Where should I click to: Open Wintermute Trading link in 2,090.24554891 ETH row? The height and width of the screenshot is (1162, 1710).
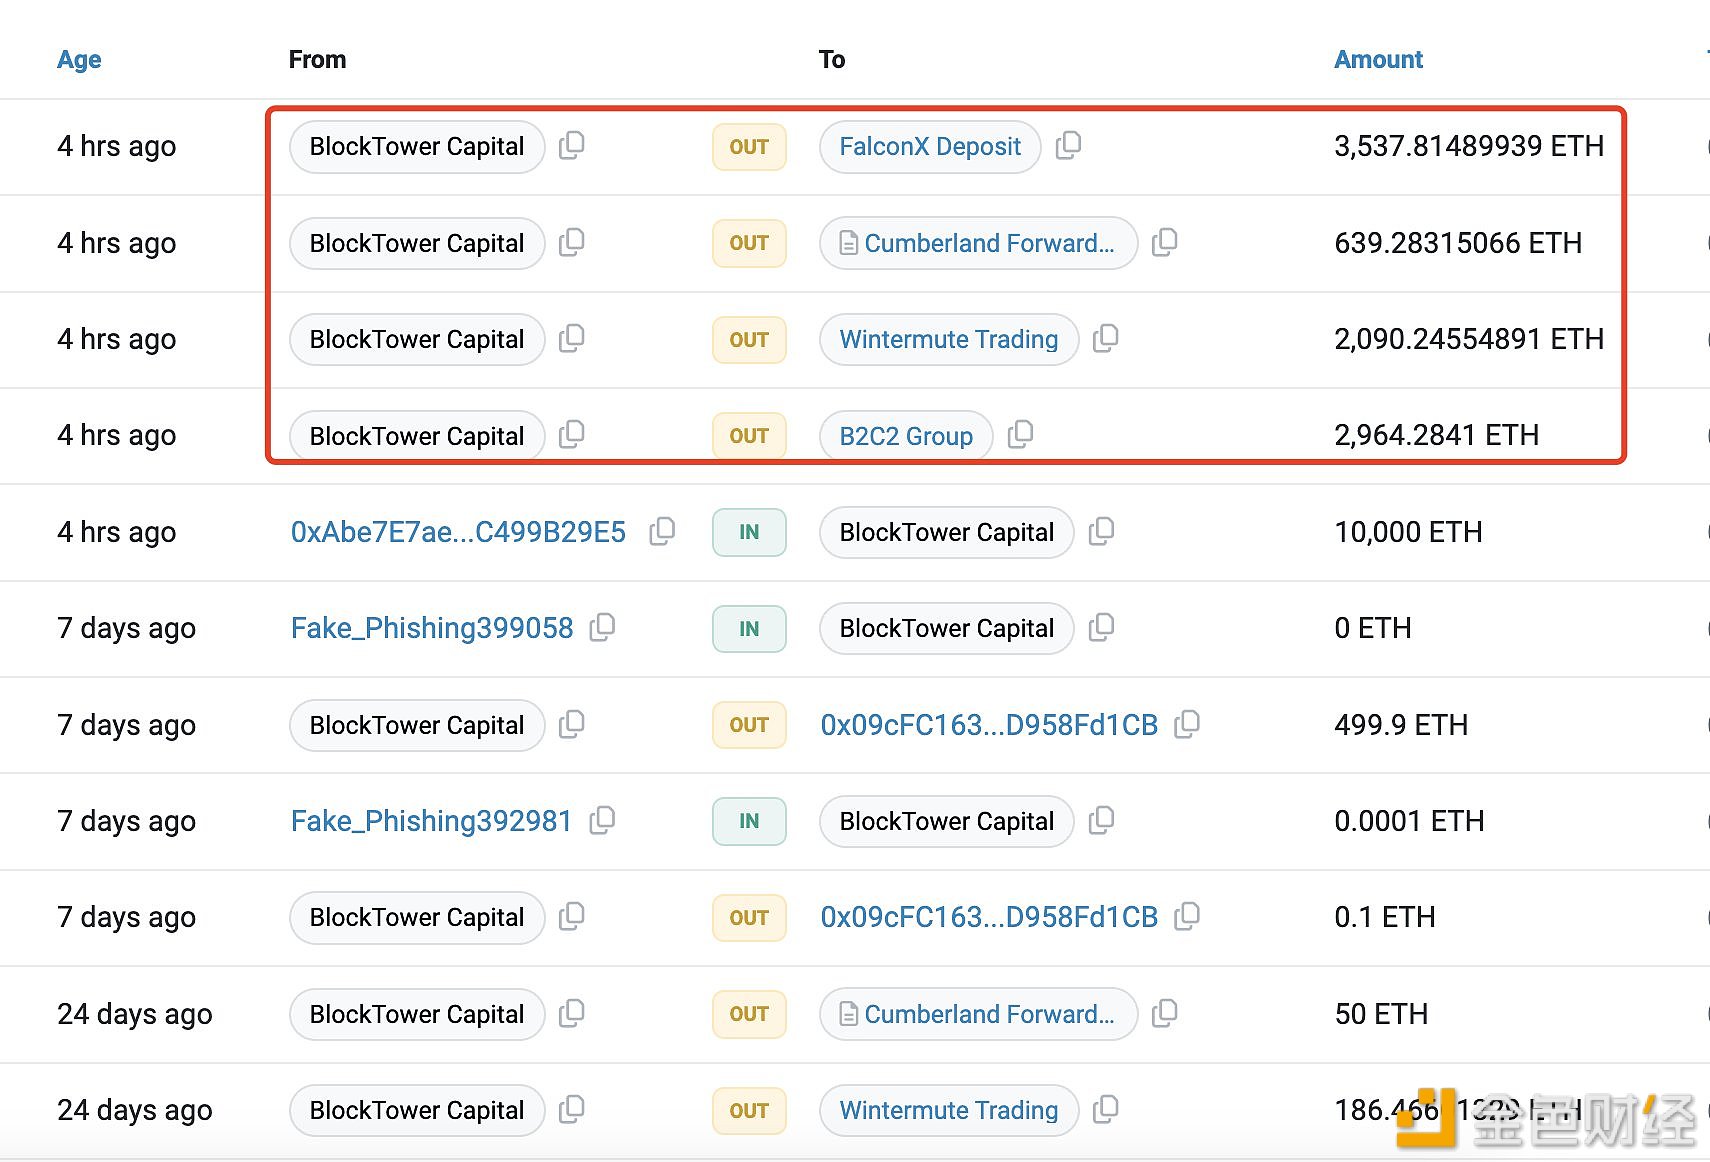[x=949, y=339]
